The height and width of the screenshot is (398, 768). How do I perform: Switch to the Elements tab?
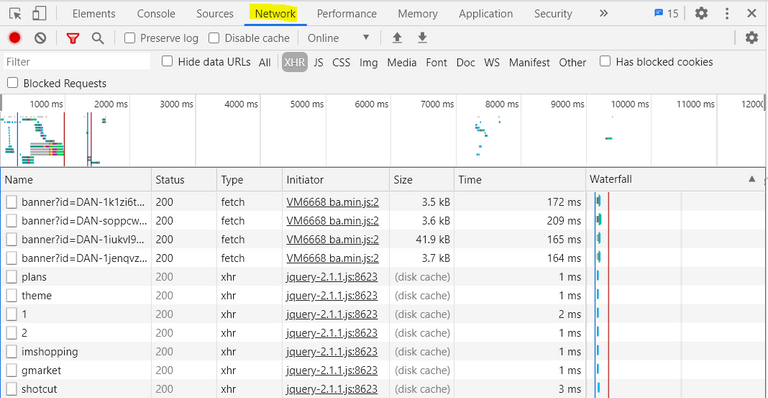pos(94,14)
